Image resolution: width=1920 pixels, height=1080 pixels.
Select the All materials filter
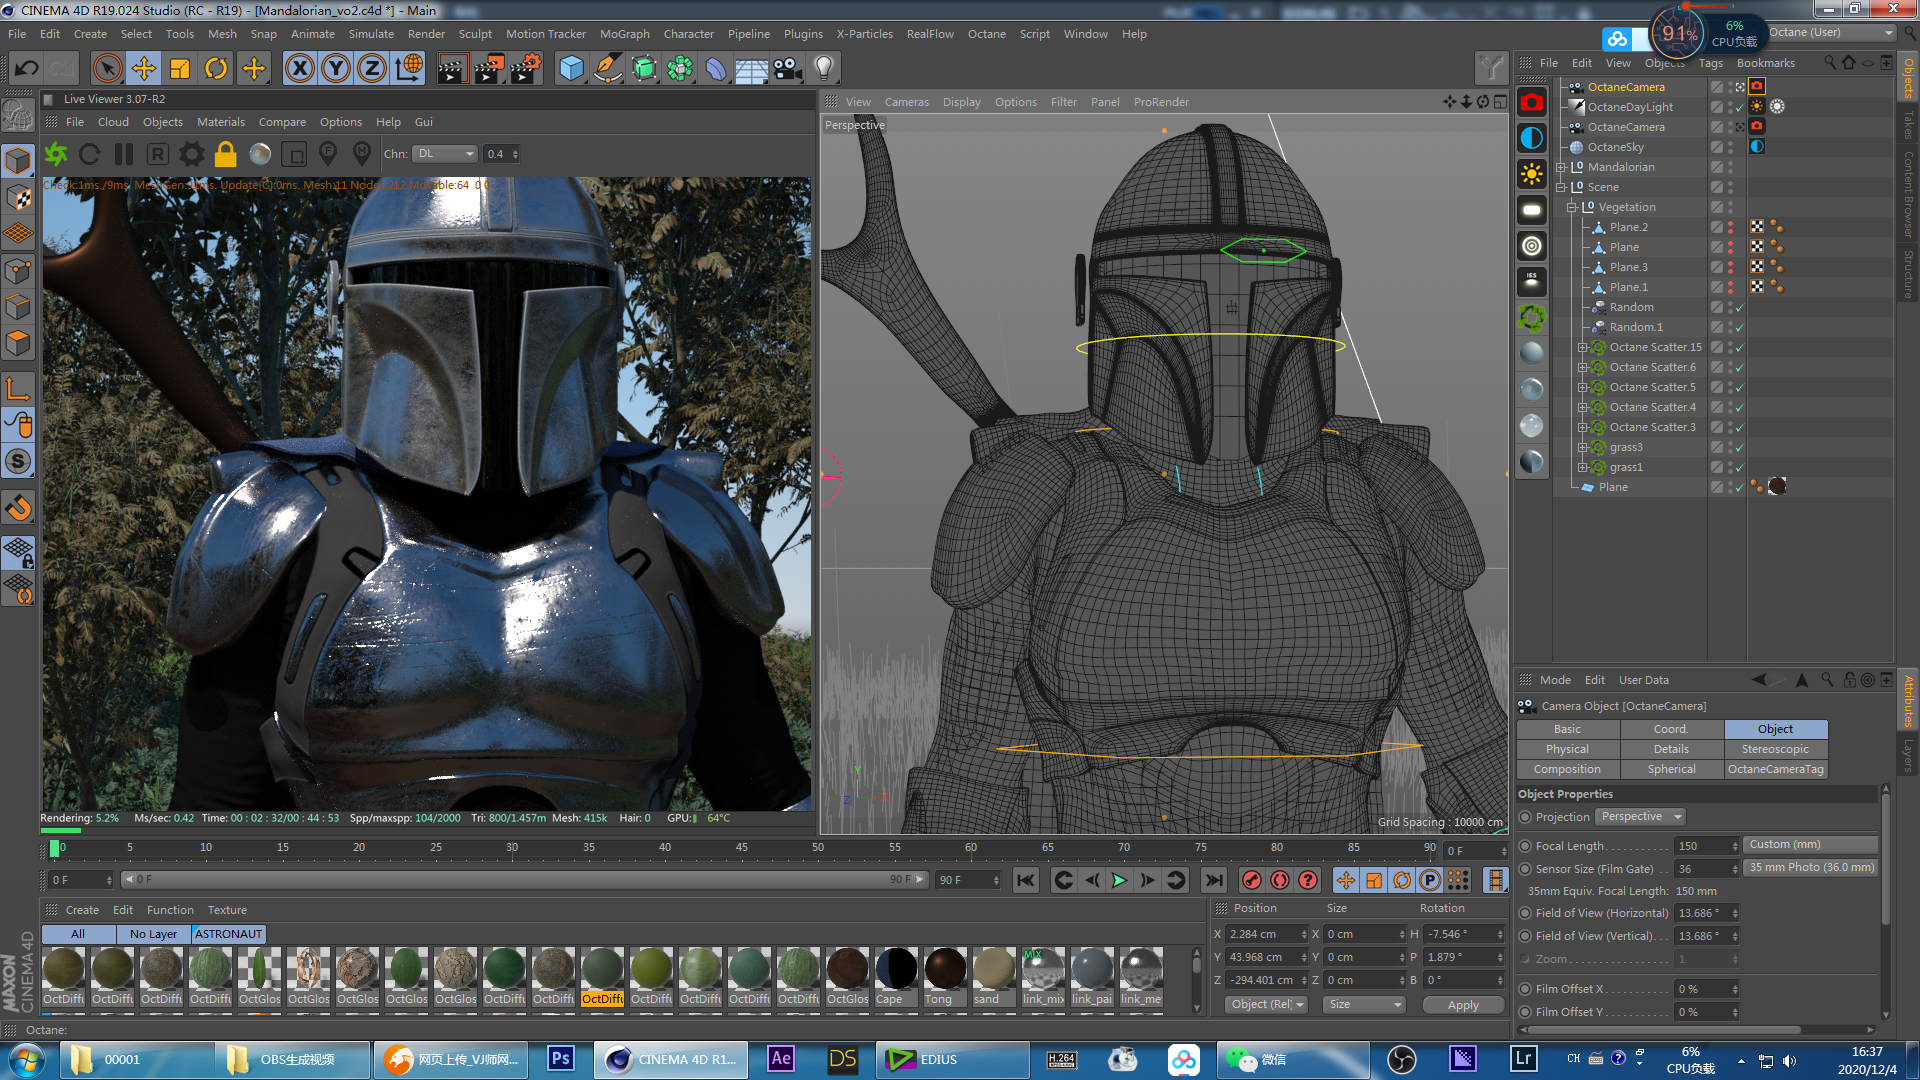click(78, 934)
